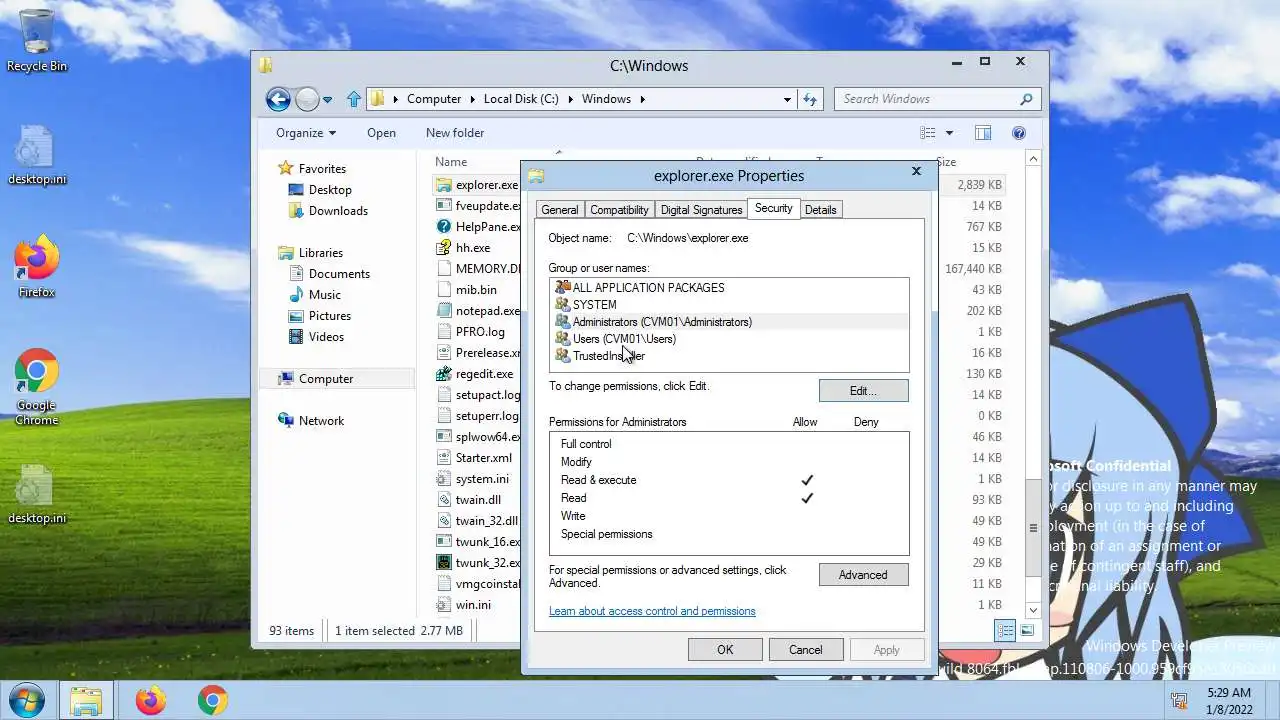Click the Action Center flag tray icon
The height and width of the screenshot is (720, 1280).
click(1180, 700)
